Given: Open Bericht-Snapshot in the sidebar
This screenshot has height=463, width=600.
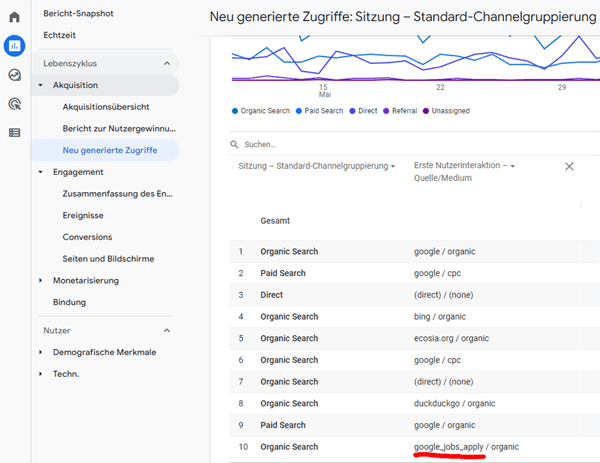Looking at the screenshot, I should click(x=78, y=13).
